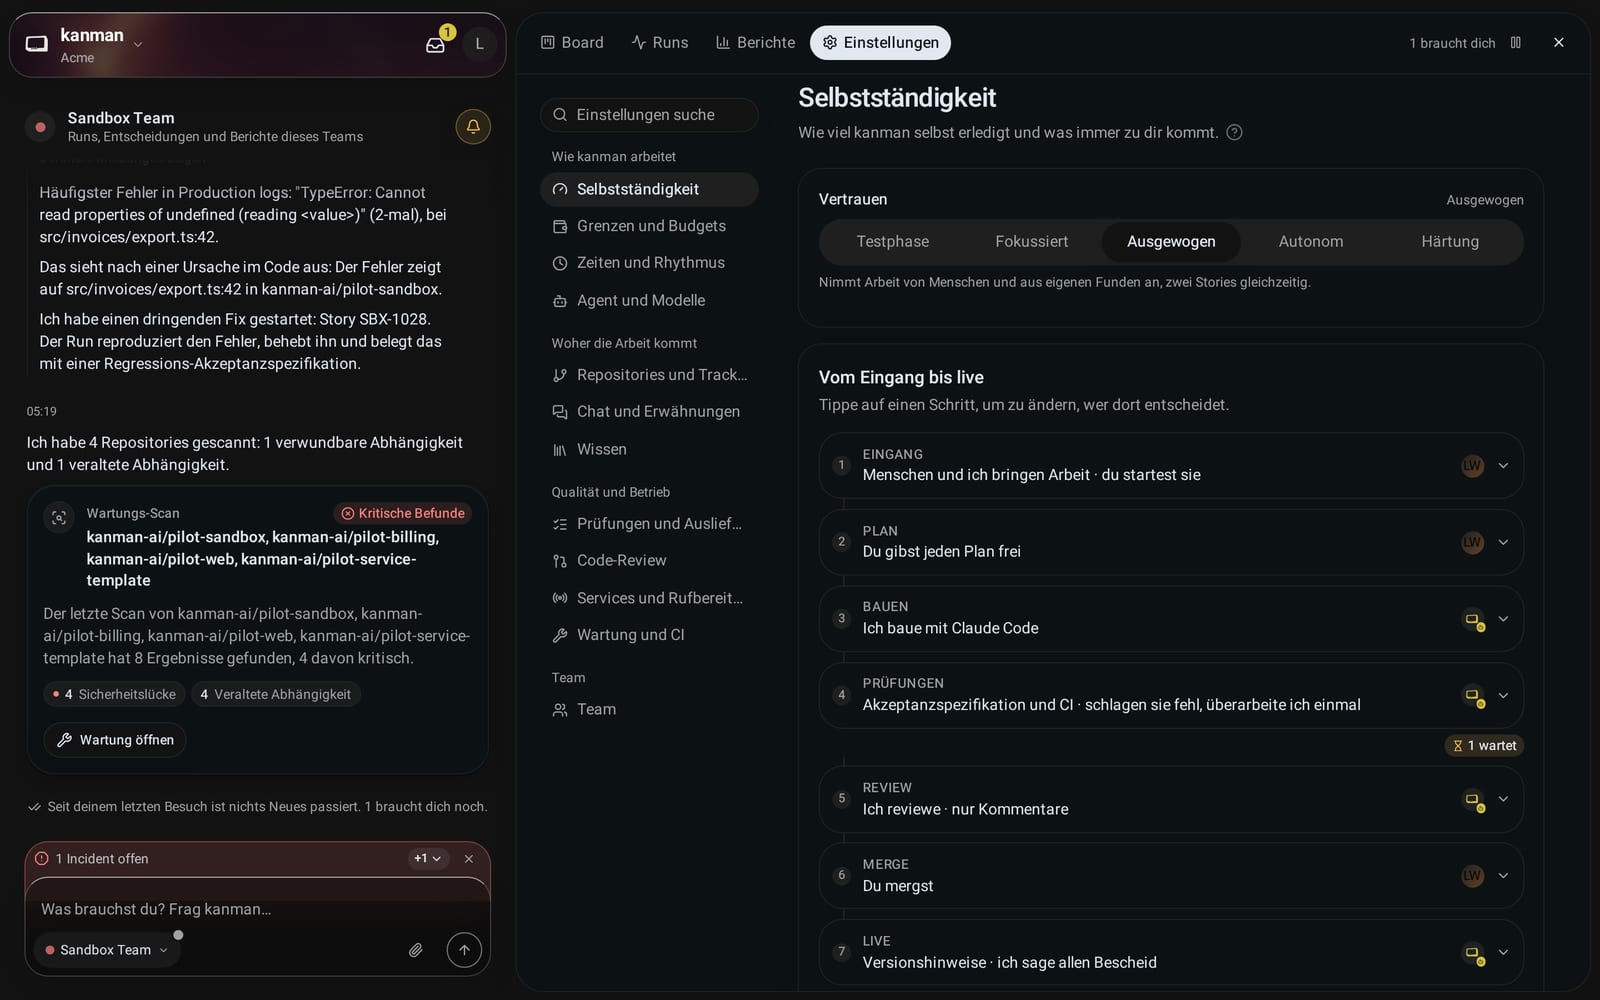
Task: Click the 'Kritische Befunde' badge
Action: click(x=403, y=514)
